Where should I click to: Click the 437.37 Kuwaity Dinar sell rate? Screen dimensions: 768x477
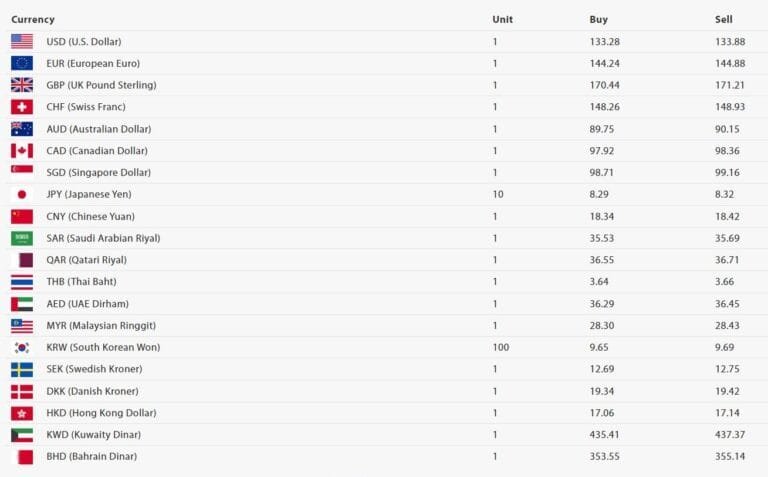pos(731,435)
